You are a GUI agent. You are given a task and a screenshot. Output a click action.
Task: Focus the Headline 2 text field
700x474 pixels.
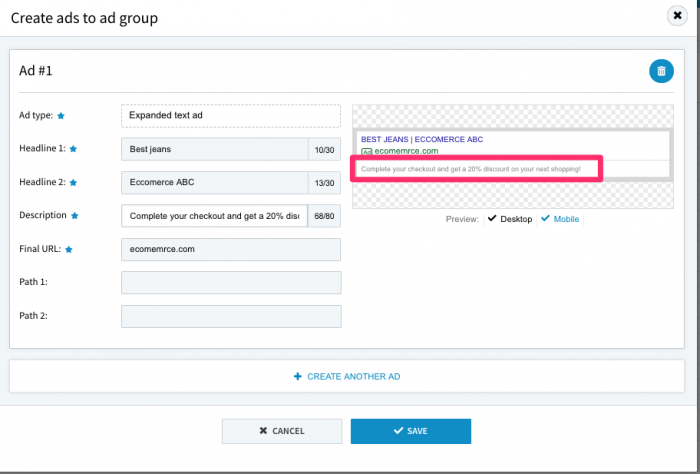point(215,182)
